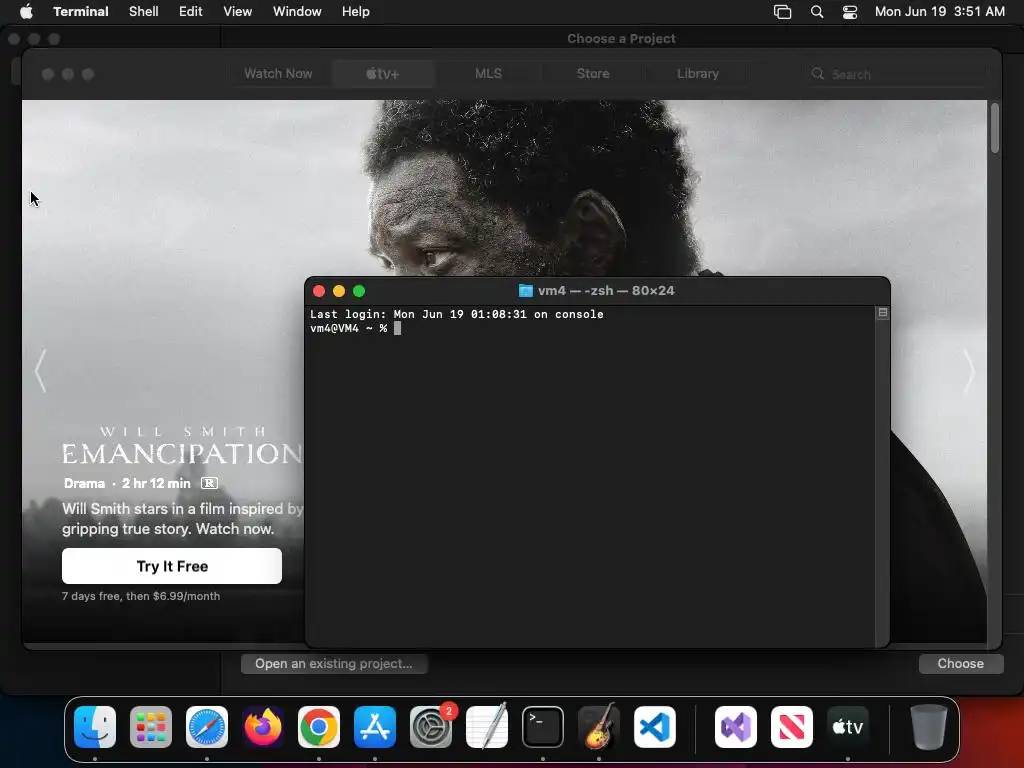Image resolution: width=1024 pixels, height=768 pixels.
Task: Click the Choose button
Action: [961, 664]
